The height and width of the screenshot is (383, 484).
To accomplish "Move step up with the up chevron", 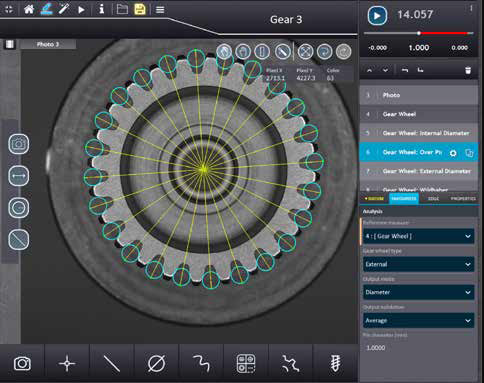I will click(x=369, y=70).
